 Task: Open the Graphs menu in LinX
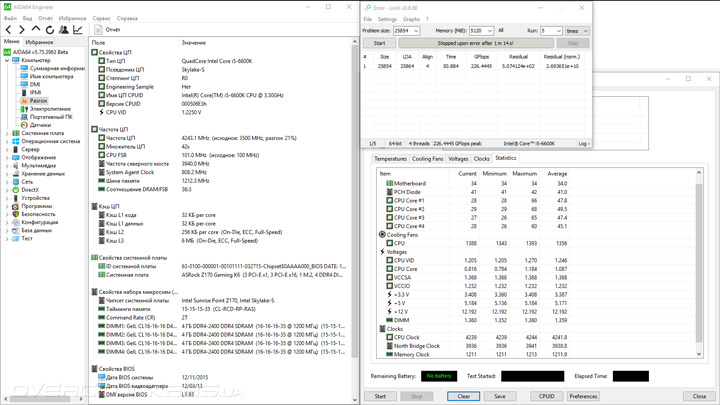[x=411, y=19]
